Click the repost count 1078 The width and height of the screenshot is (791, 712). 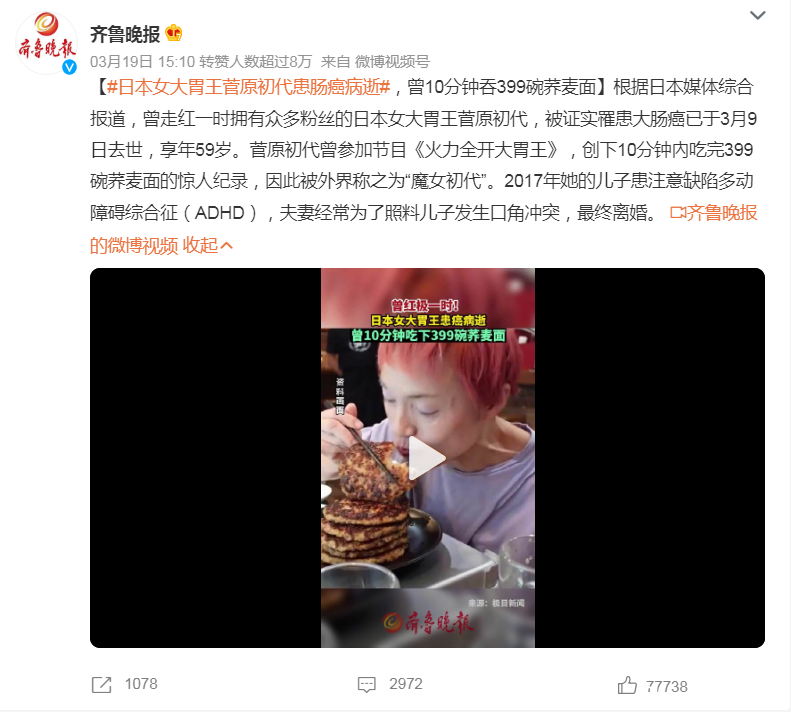[141, 684]
